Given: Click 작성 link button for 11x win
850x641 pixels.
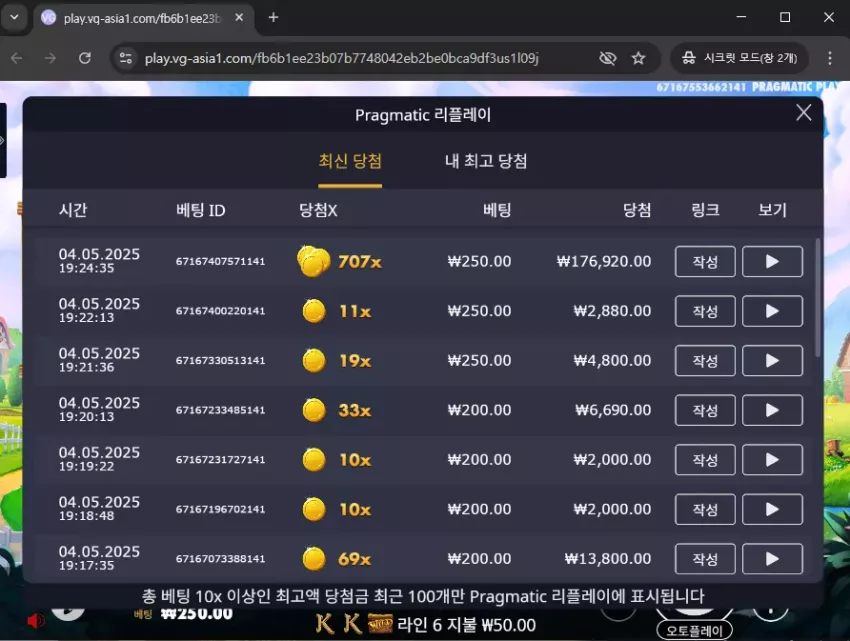Looking at the screenshot, I should [705, 311].
